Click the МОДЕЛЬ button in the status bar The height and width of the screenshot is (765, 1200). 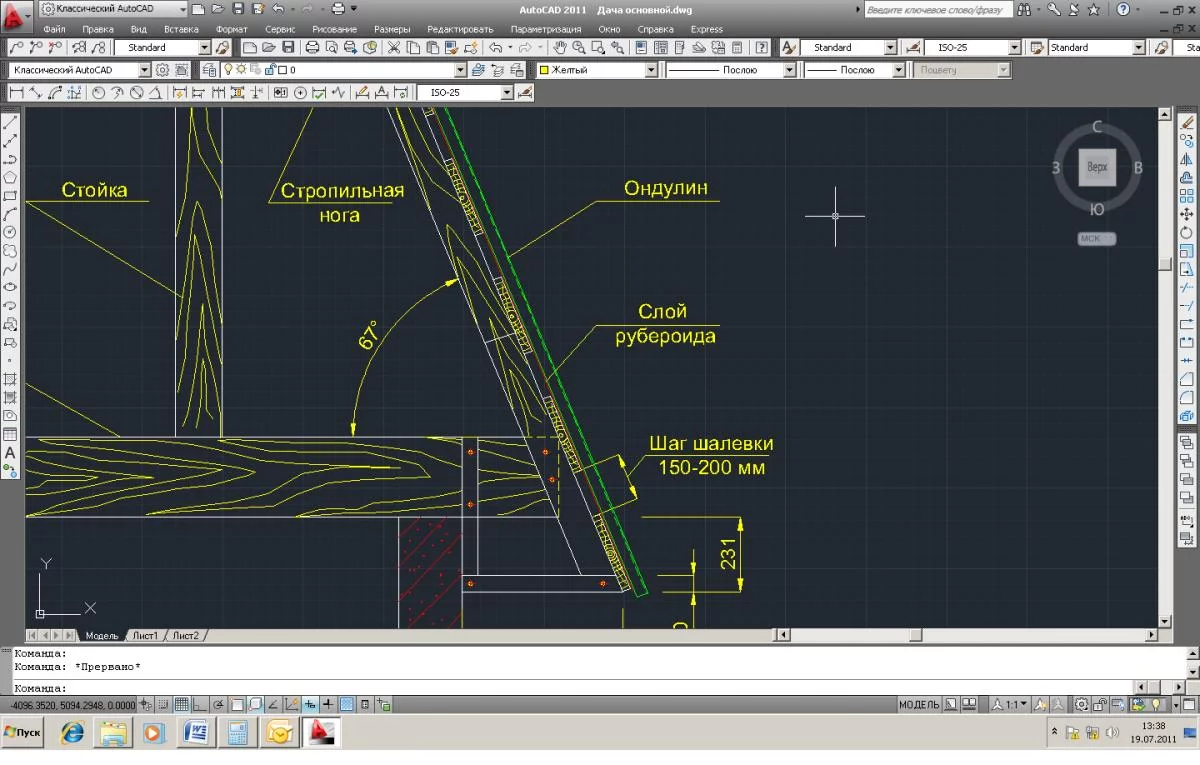click(x=918, y=705)
